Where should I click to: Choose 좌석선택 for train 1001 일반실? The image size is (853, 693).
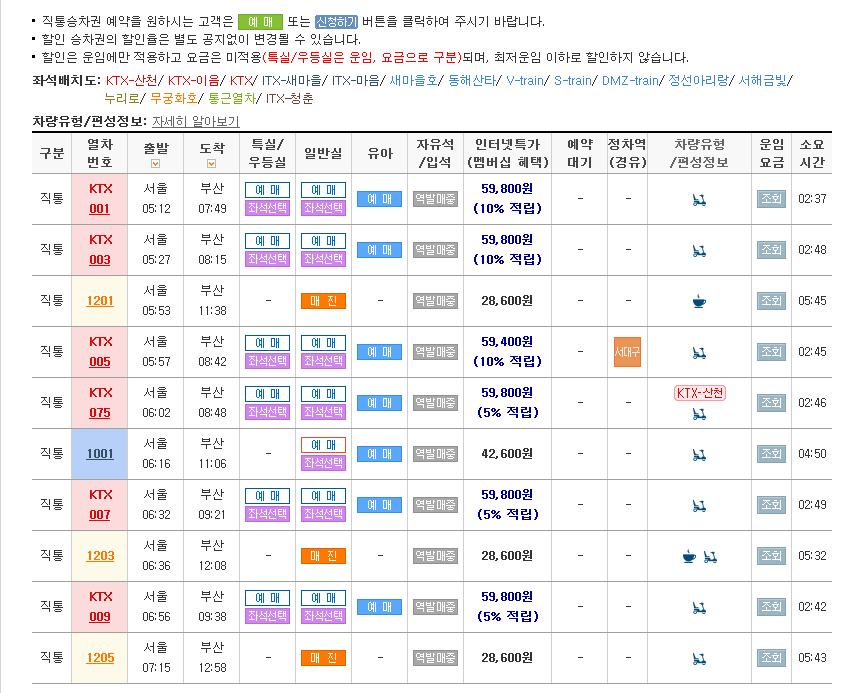[x=323, y=462]
